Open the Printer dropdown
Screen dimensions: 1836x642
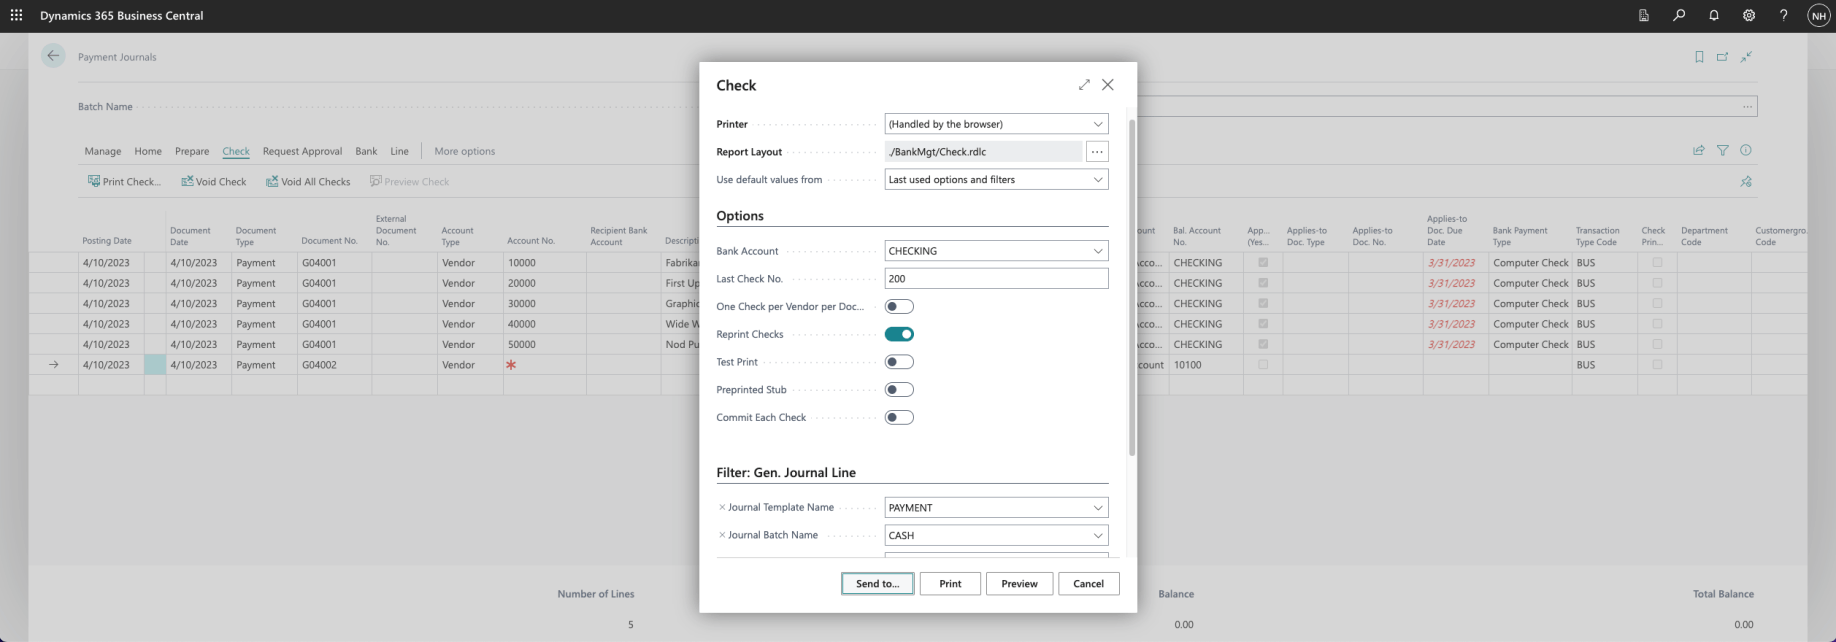996,124
